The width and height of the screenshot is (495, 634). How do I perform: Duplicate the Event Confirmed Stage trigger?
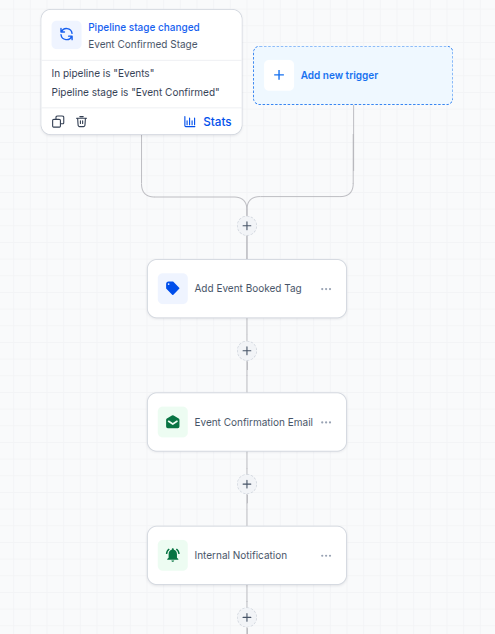(x=58, y=122)
